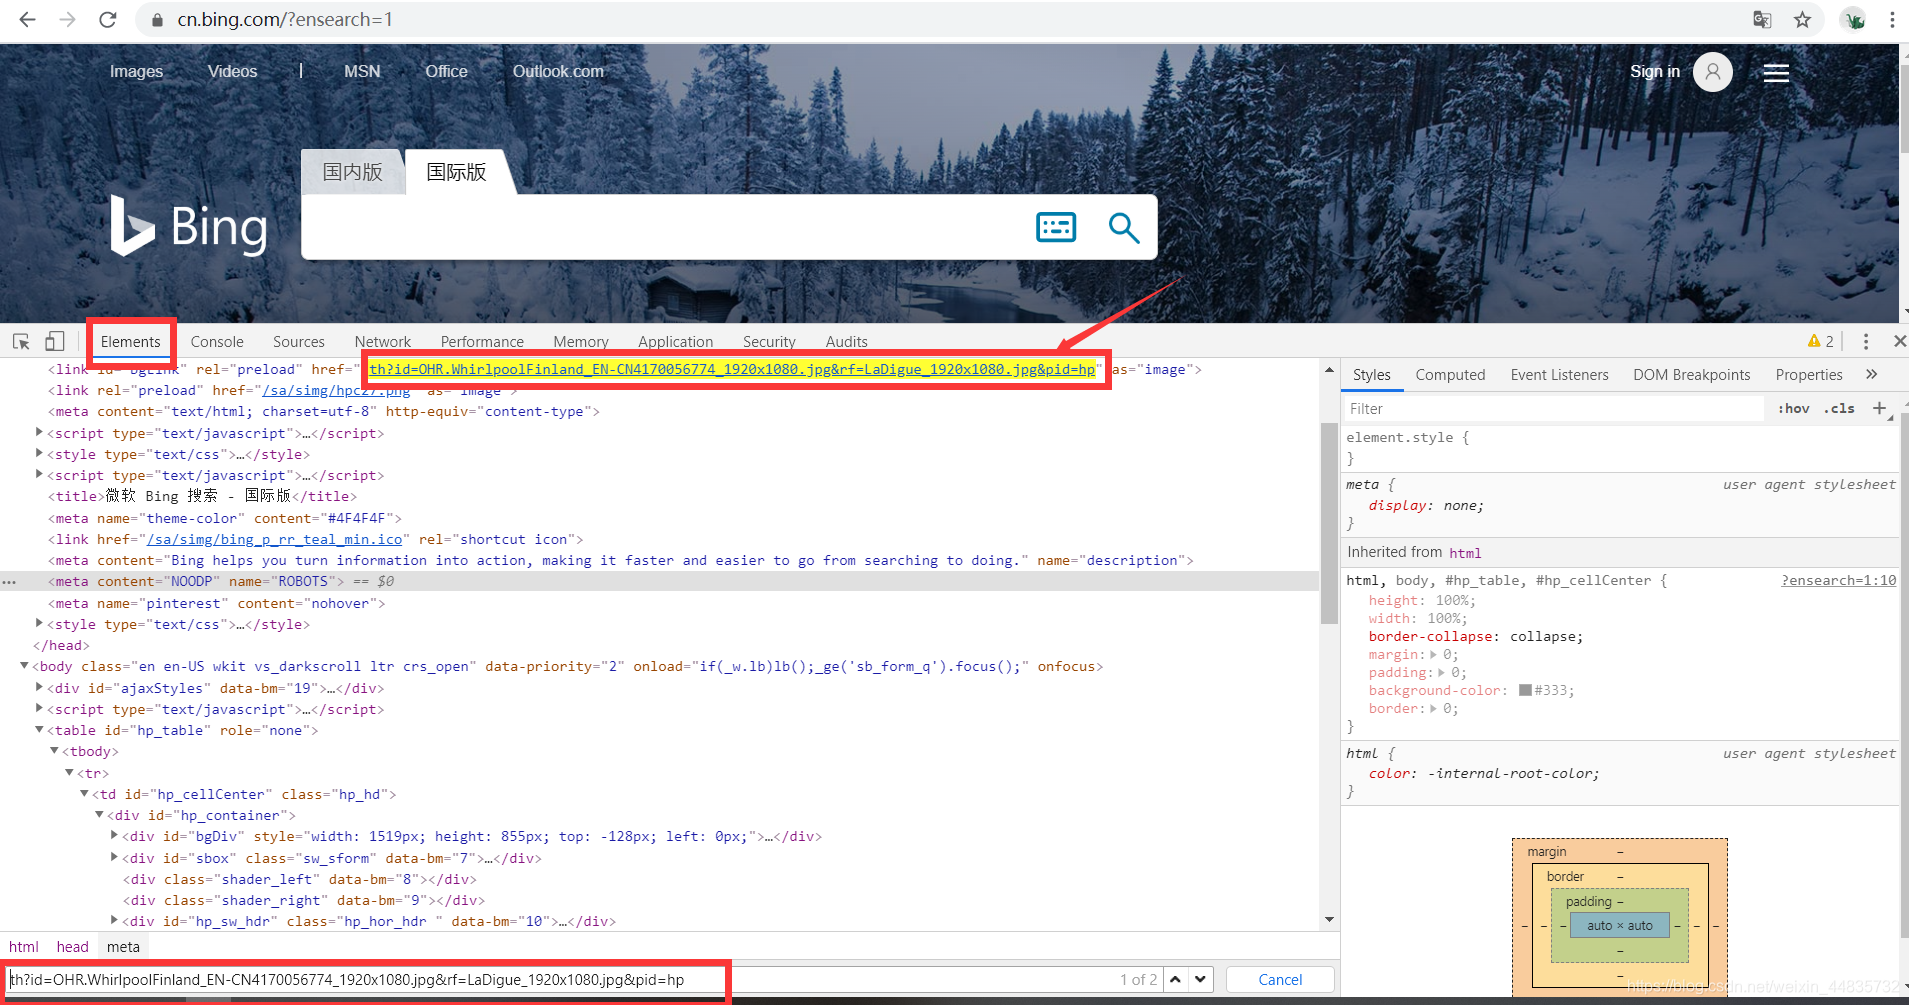The image size is (1909, 1005).
Task: Open the Outlook.com link
Action: tap(558, 71)
